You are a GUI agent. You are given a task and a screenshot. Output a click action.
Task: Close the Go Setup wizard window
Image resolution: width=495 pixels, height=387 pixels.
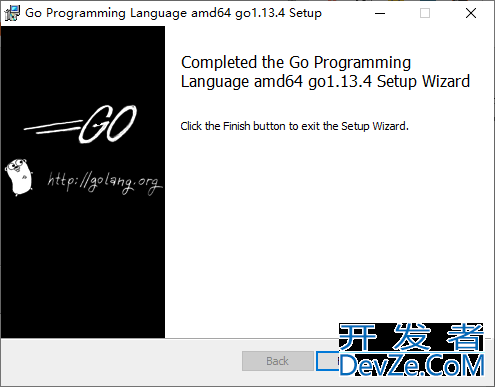(x=471, y=13)
